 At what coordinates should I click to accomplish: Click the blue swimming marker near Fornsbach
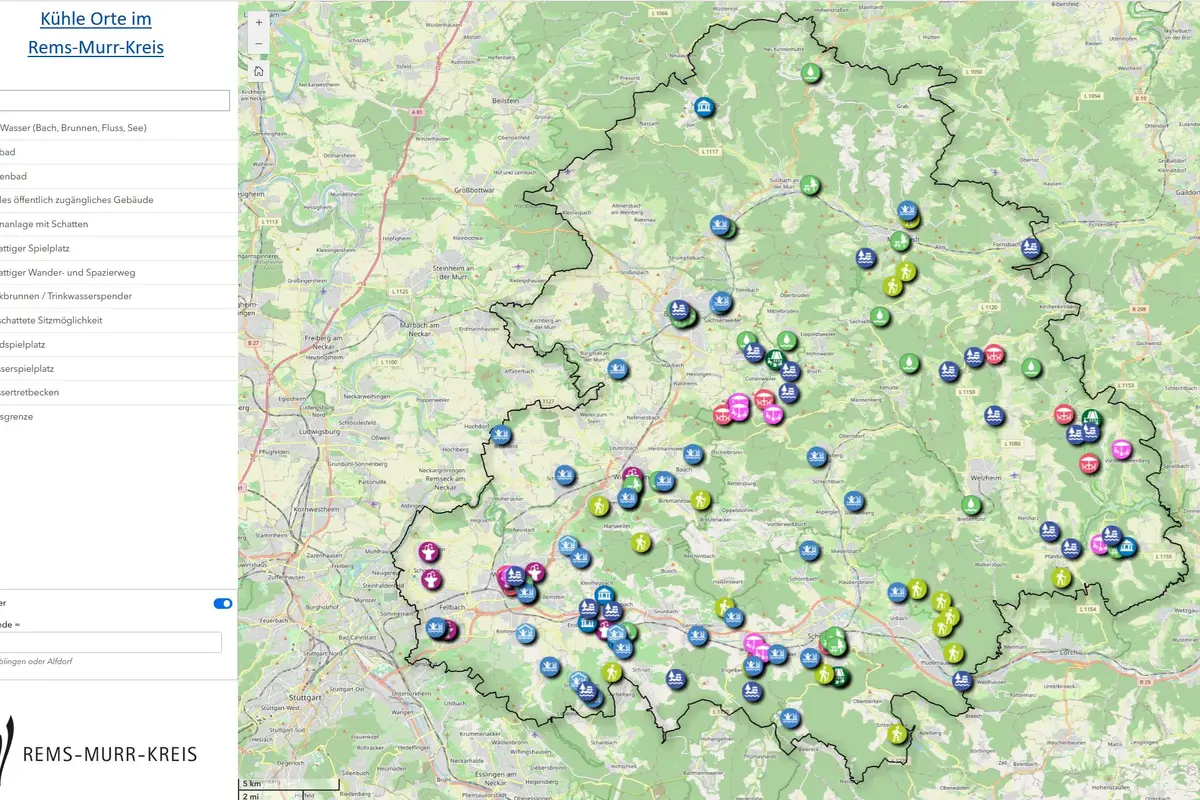point(1031,249)
